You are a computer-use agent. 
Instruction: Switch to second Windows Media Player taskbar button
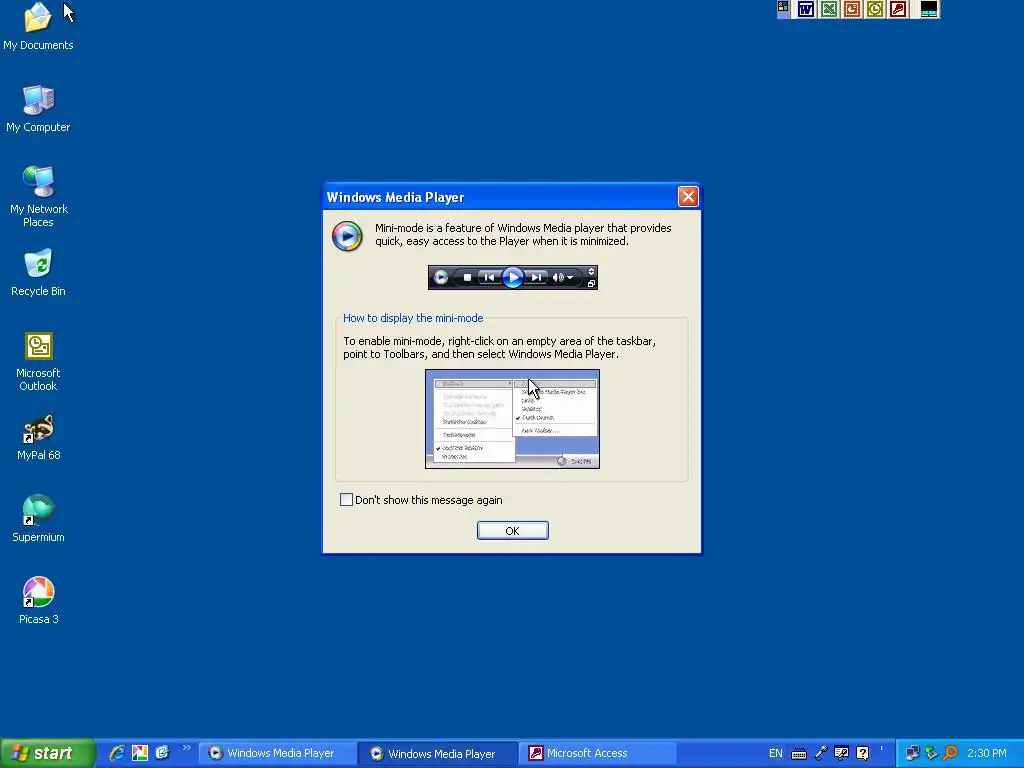[438, 754]
